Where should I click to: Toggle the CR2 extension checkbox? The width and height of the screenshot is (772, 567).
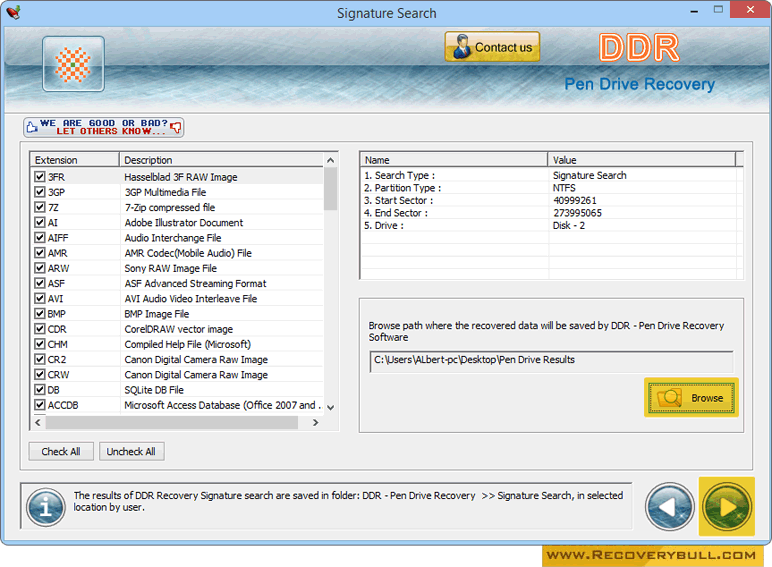click(40, 359)
